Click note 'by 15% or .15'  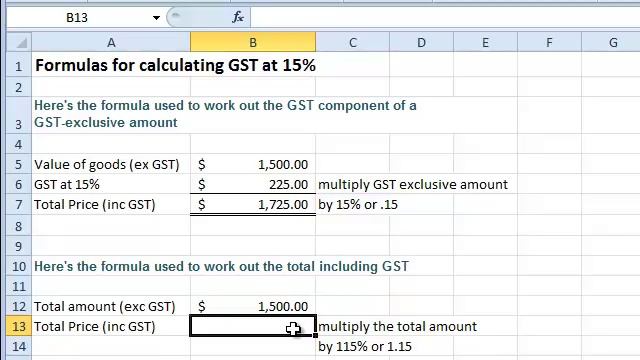tap(358, 204)
